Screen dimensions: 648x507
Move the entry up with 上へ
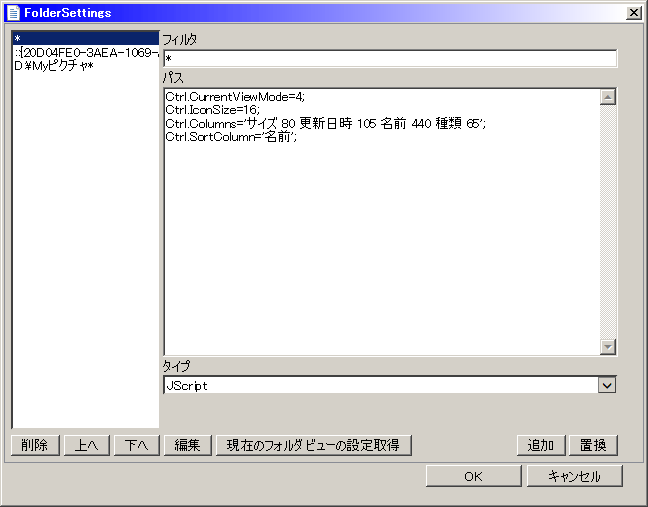click(87, 446)
